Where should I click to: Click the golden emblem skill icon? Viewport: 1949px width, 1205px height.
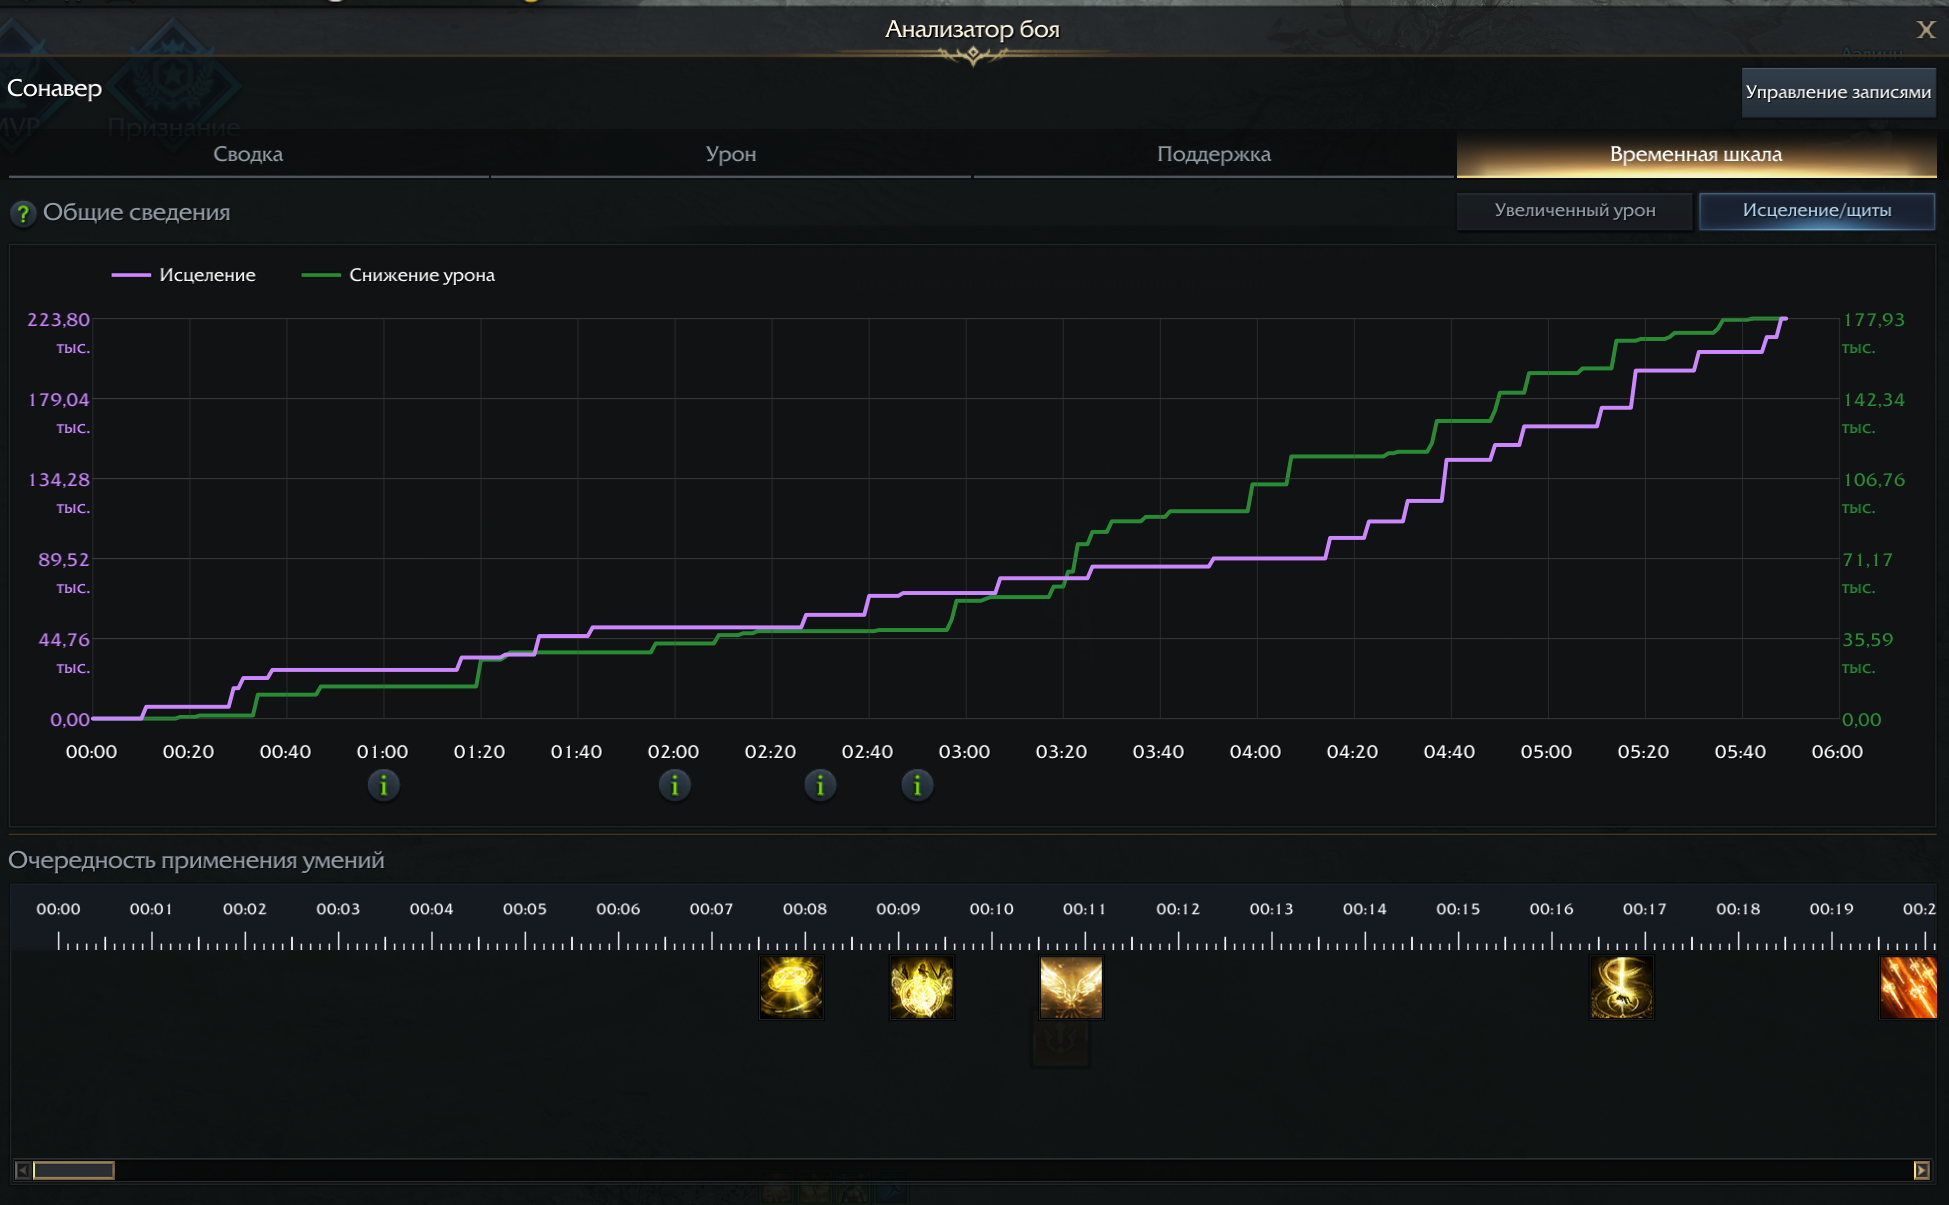coord(921,987)
